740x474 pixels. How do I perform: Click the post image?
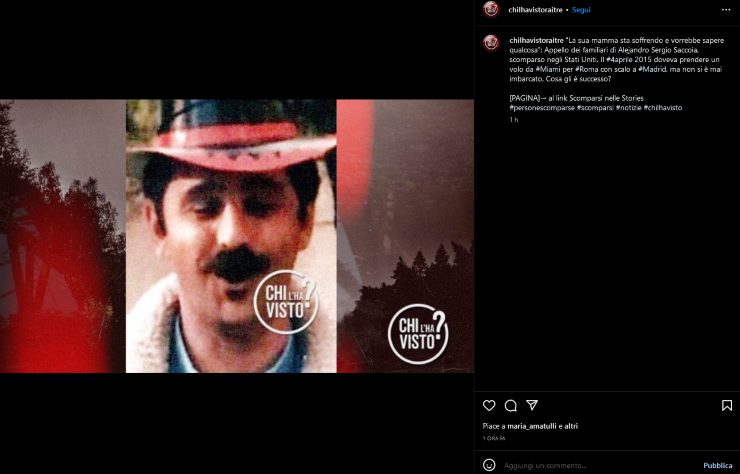[236, 236]
